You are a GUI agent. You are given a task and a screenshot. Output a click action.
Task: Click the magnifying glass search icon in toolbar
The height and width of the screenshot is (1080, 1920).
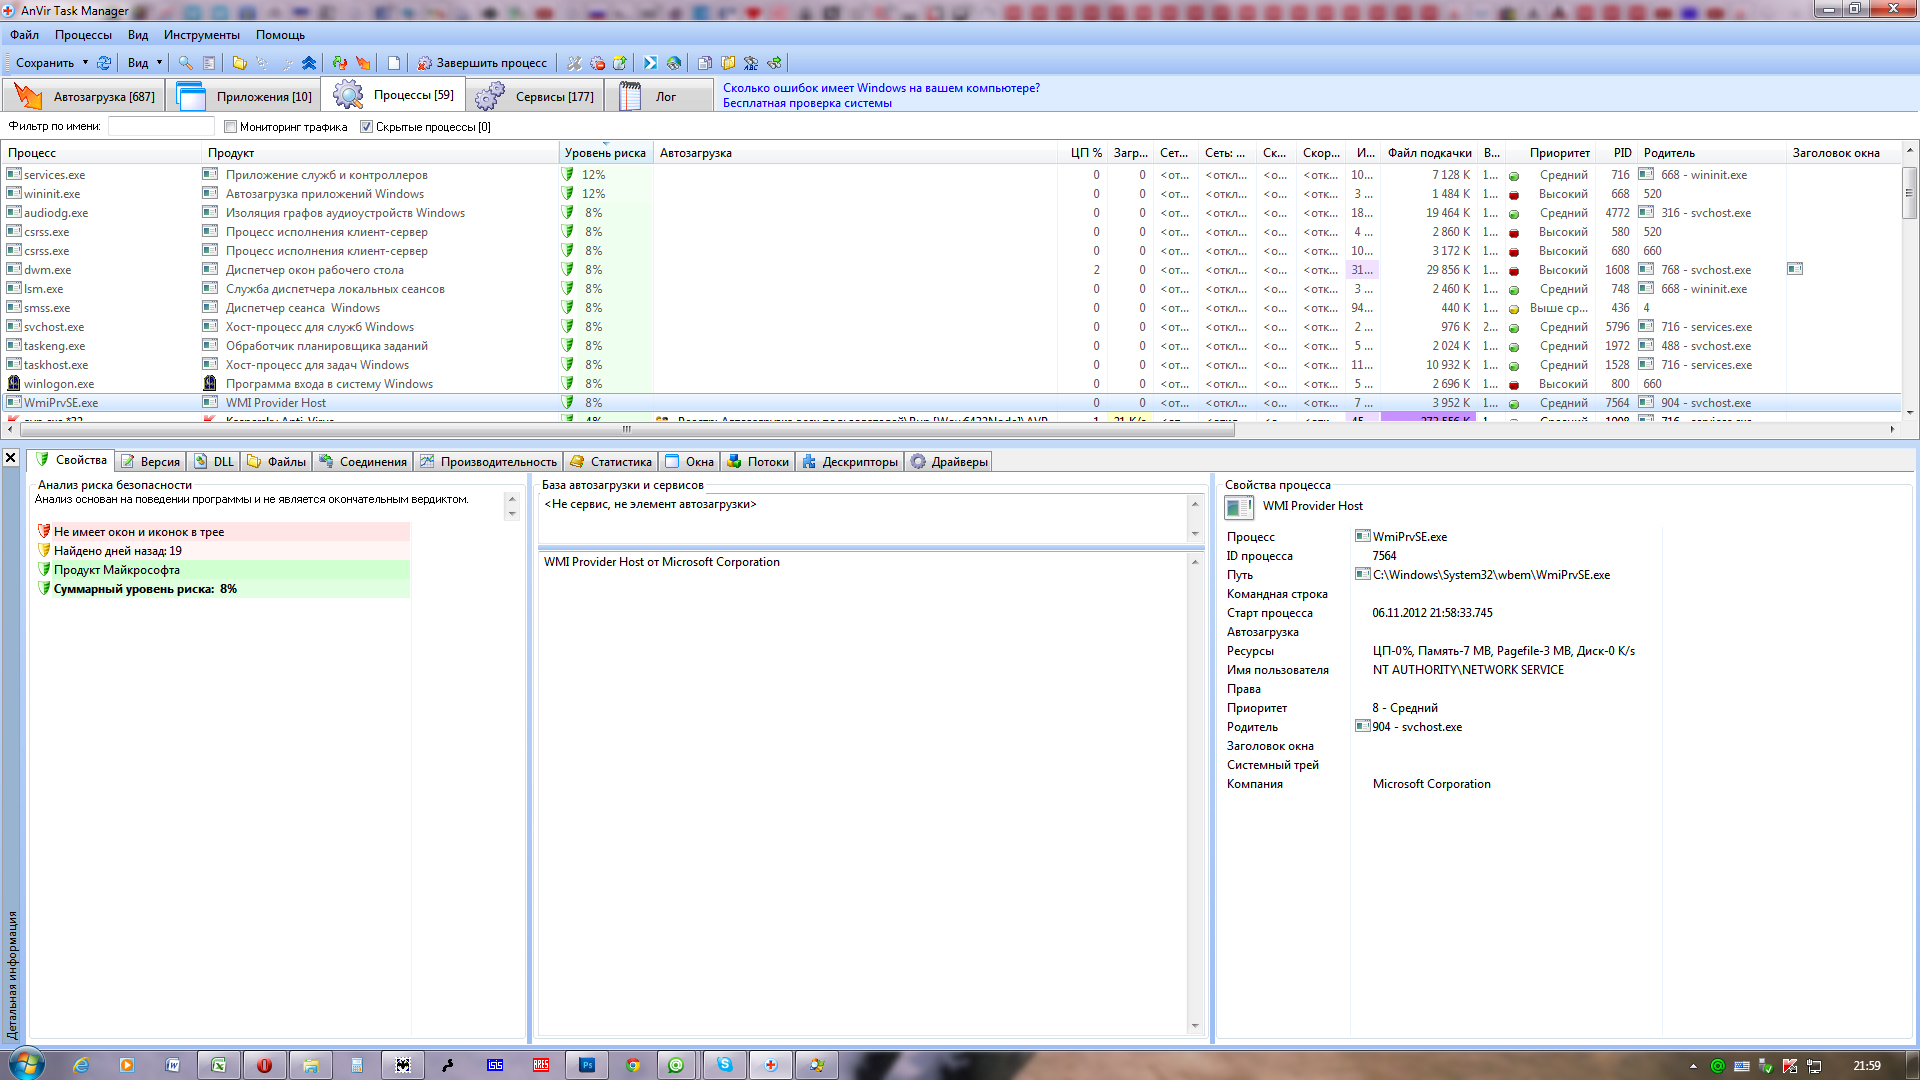[185, 63]
